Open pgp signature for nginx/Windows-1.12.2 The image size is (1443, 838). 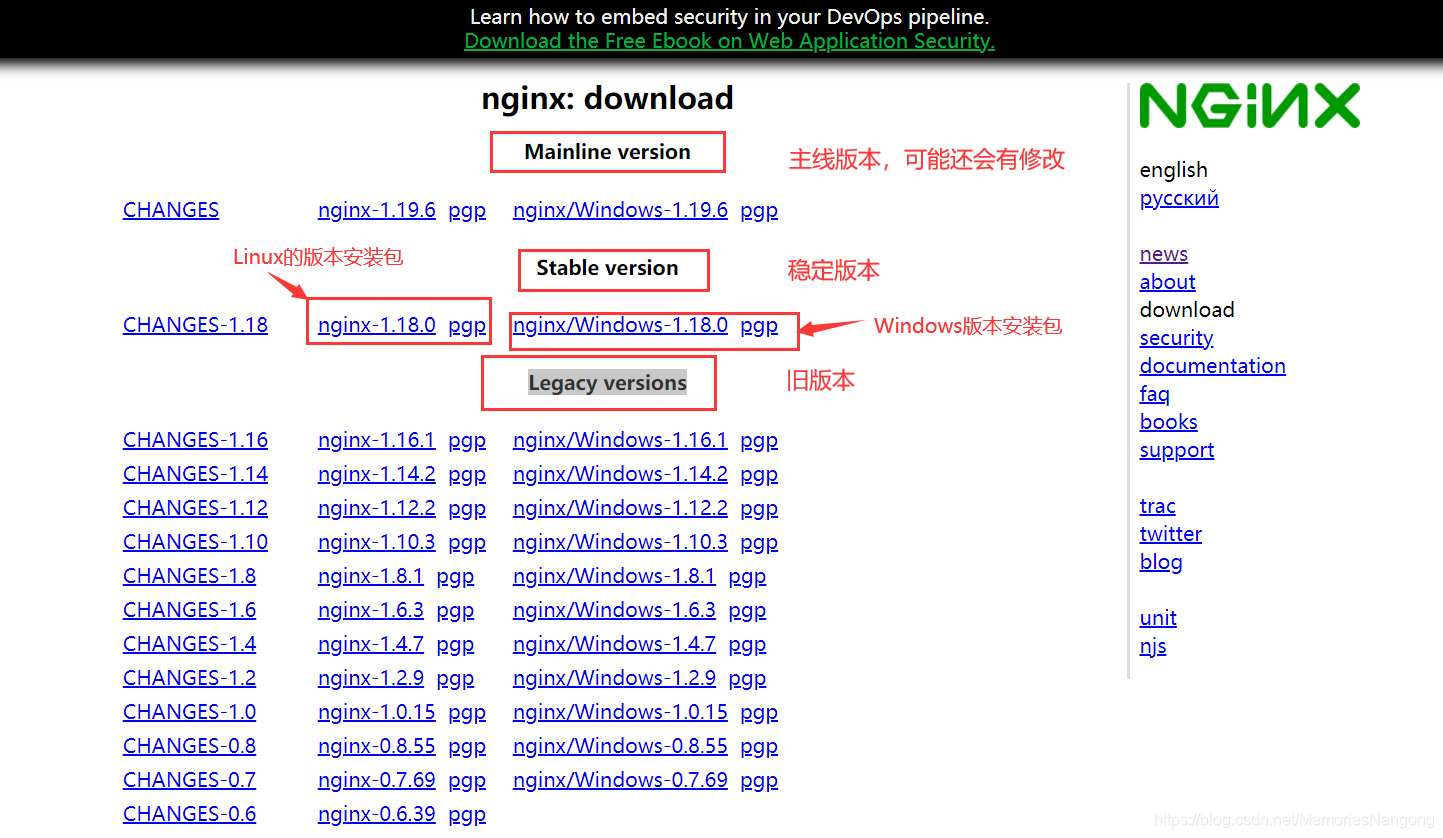(x=759, y=509)
